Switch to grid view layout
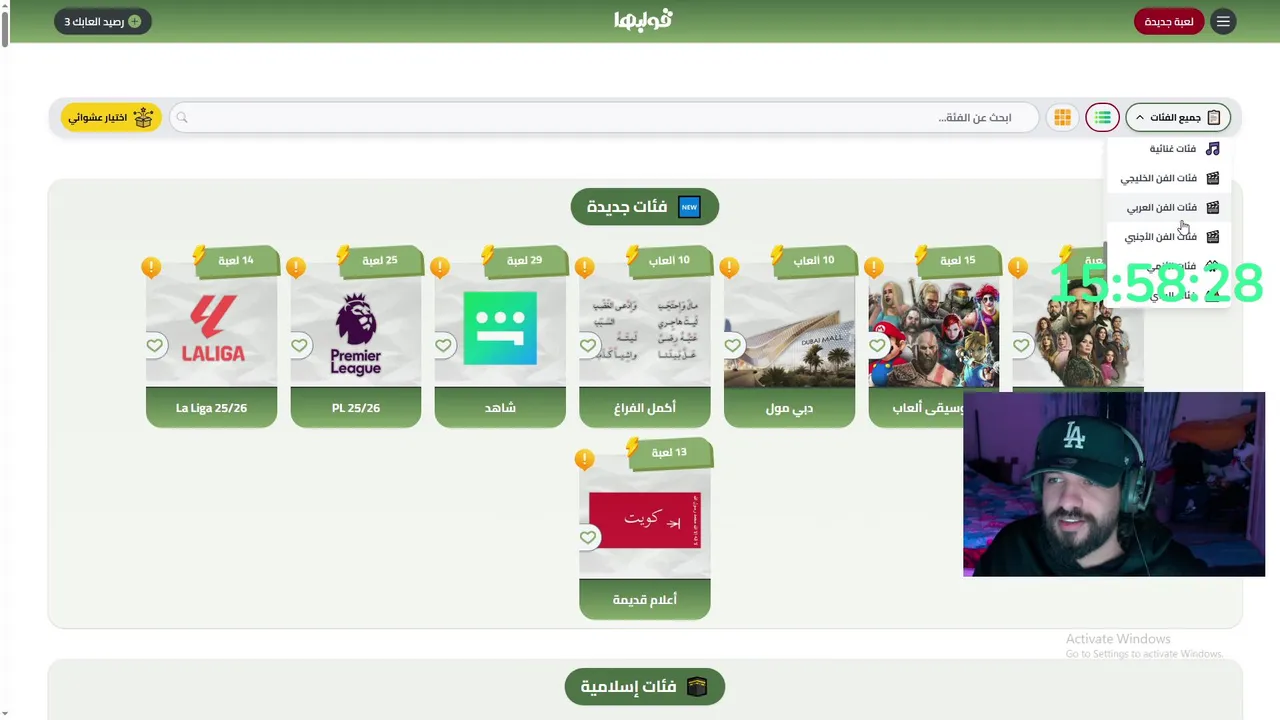Image resolution: width=1280 pixels, height=720 pixels. click(x=1062, y=117)
